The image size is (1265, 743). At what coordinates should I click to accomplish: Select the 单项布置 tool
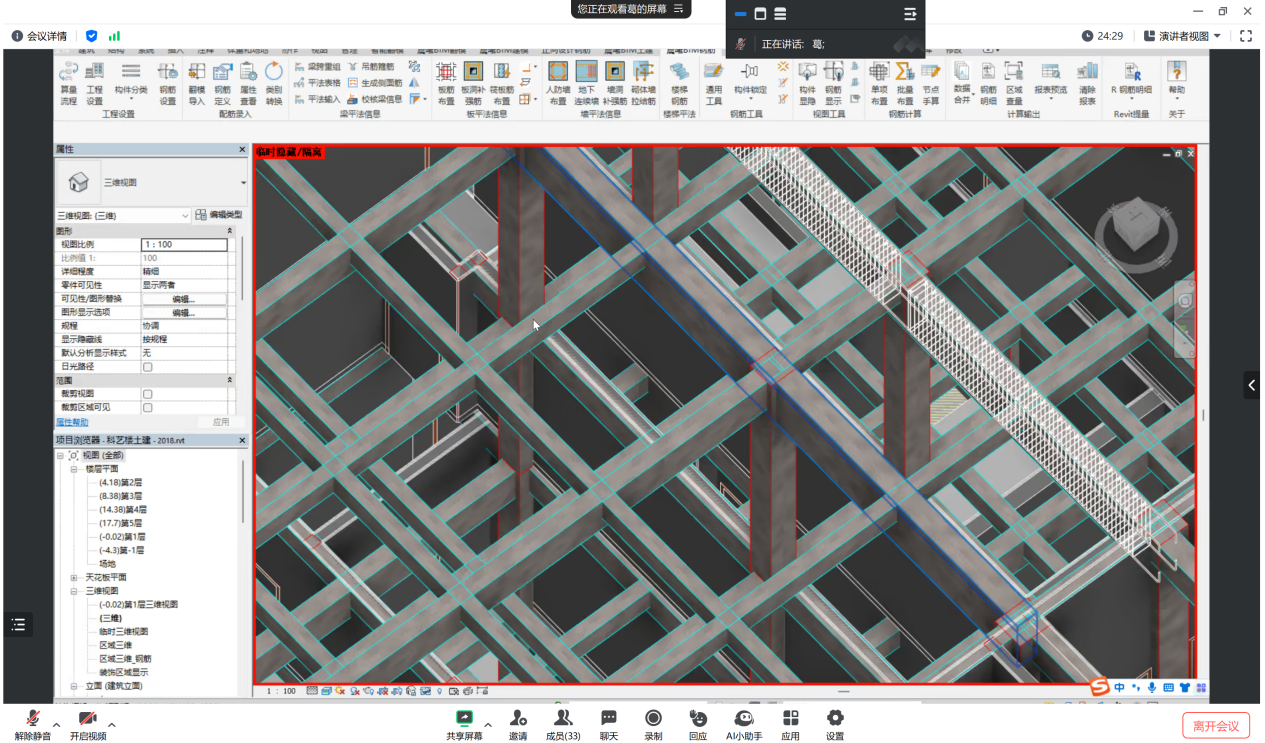pyautogui.click(x=879, y=83)
